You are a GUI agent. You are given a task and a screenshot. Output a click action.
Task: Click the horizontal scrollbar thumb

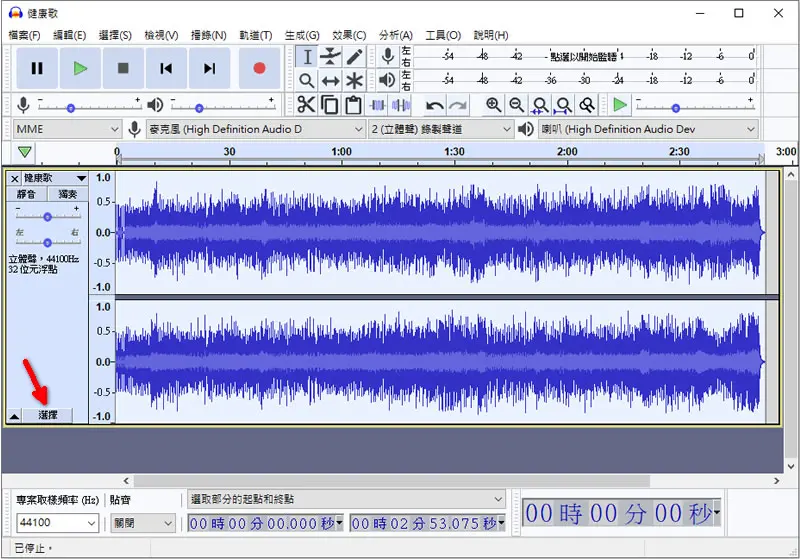click(x=391, y=480)
